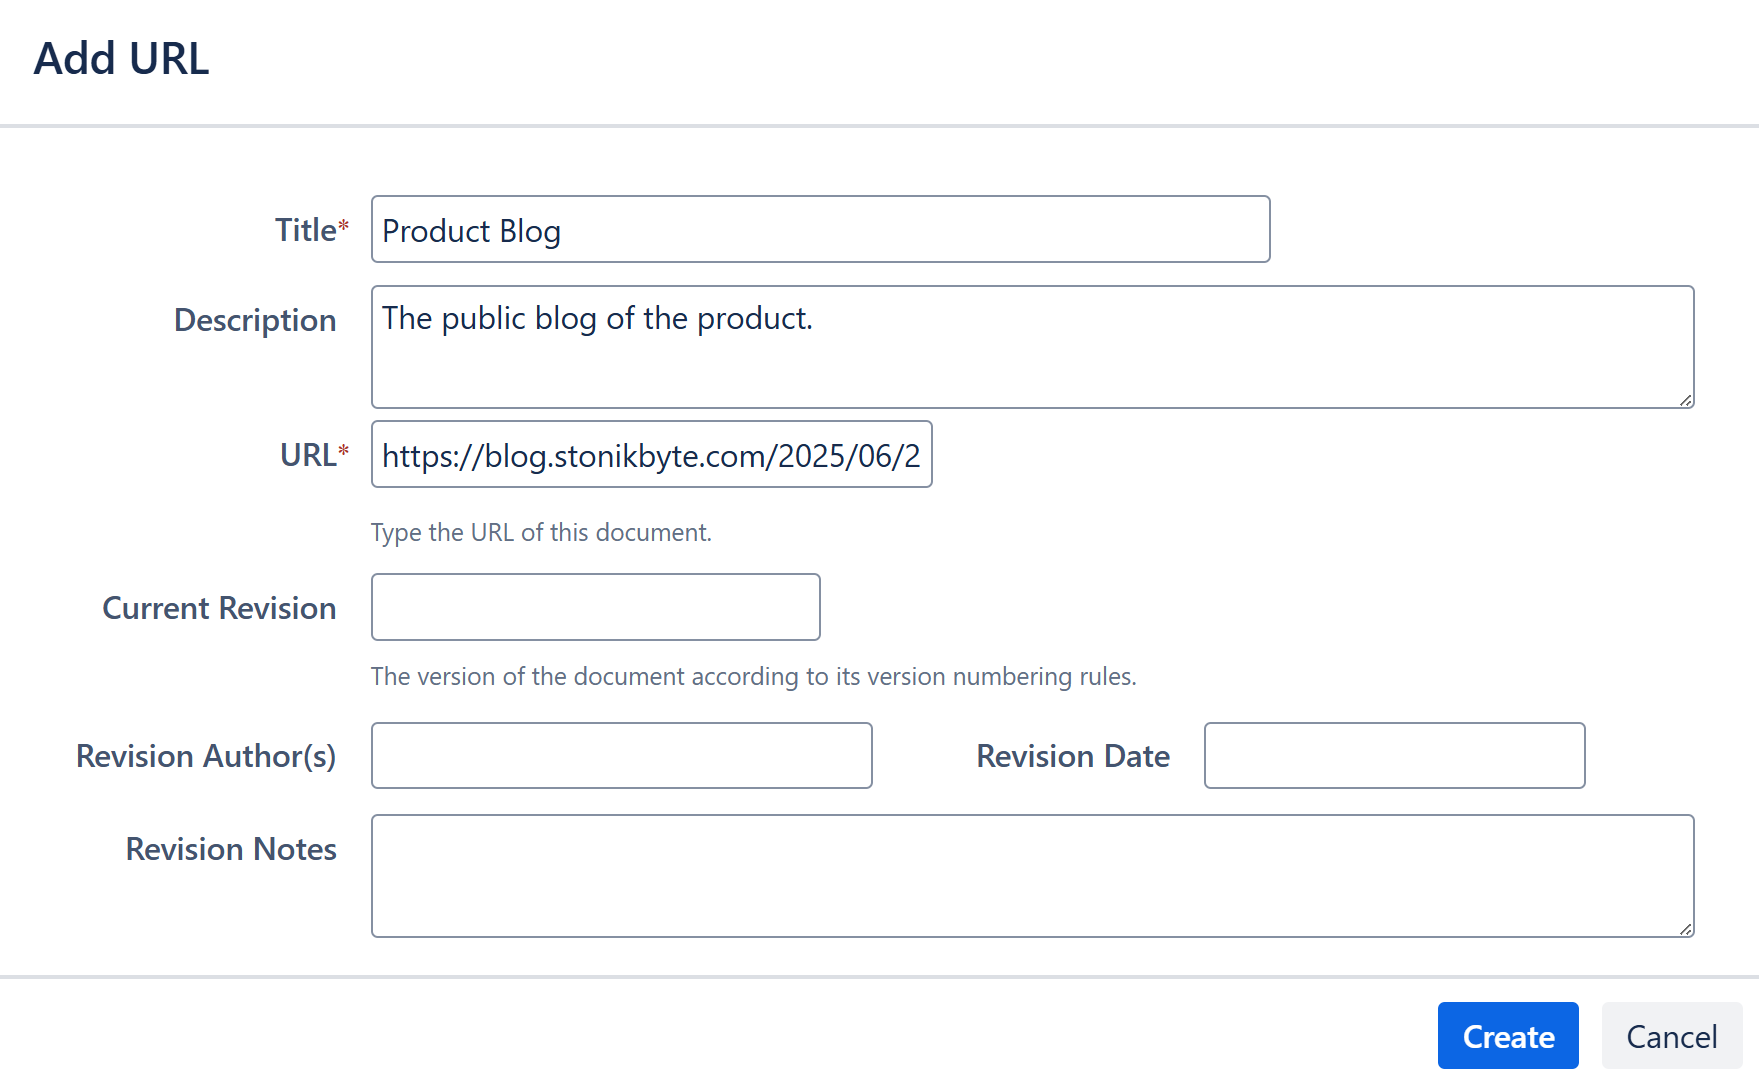Click the Revision Author(s) input field
The height and width of the screenshot is (1085, 1759).
point(621,756)
